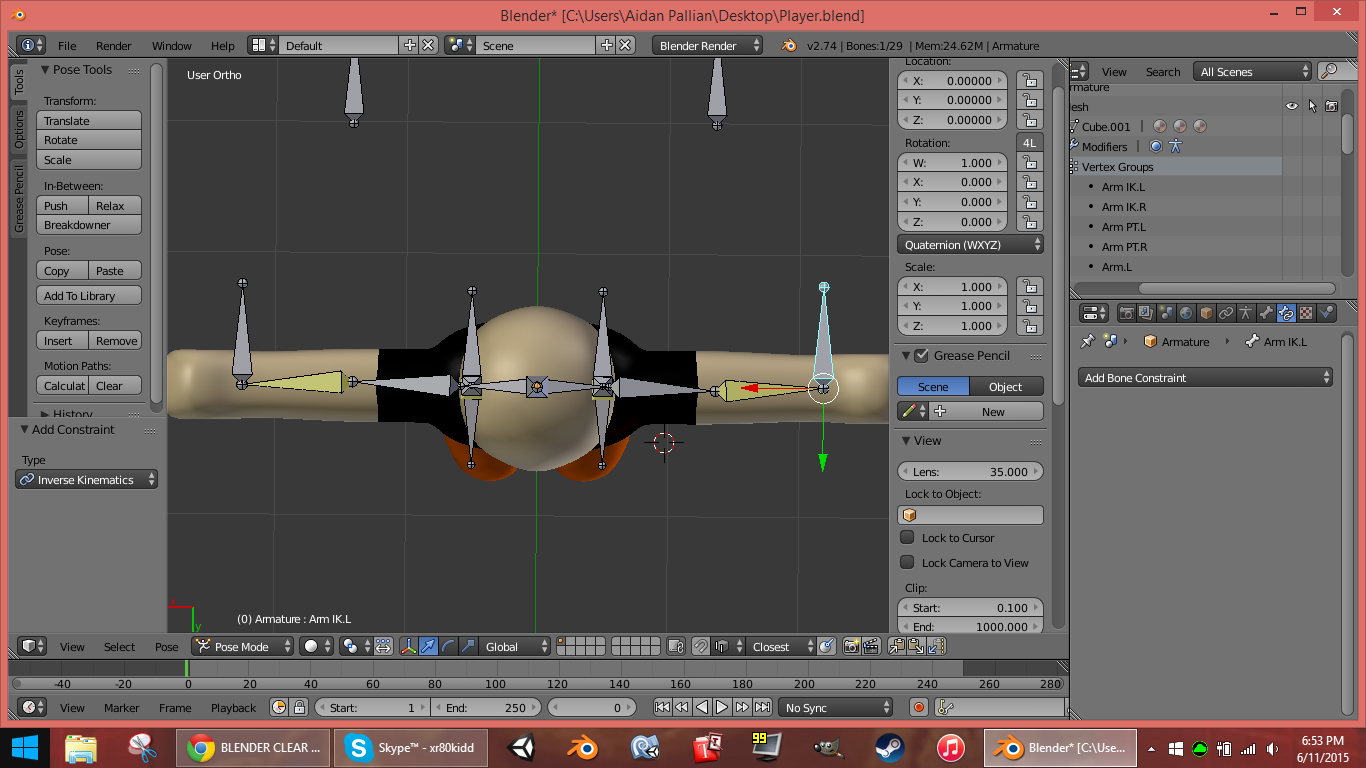This screenshot has width=1366, height=768.
Task: Click the record auto-keyframe button in timeline
Action: click(x=919, y=707)
